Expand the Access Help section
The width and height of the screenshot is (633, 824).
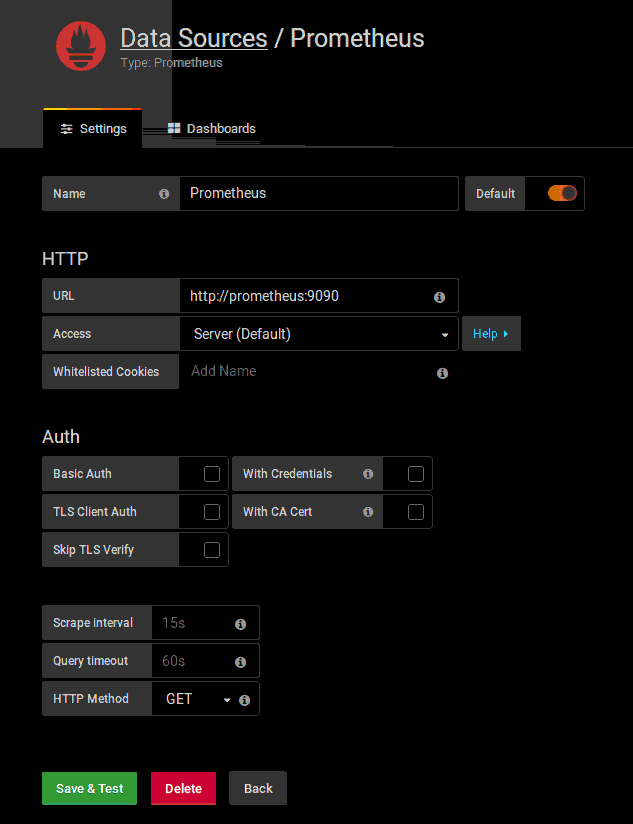coord(490,334)
